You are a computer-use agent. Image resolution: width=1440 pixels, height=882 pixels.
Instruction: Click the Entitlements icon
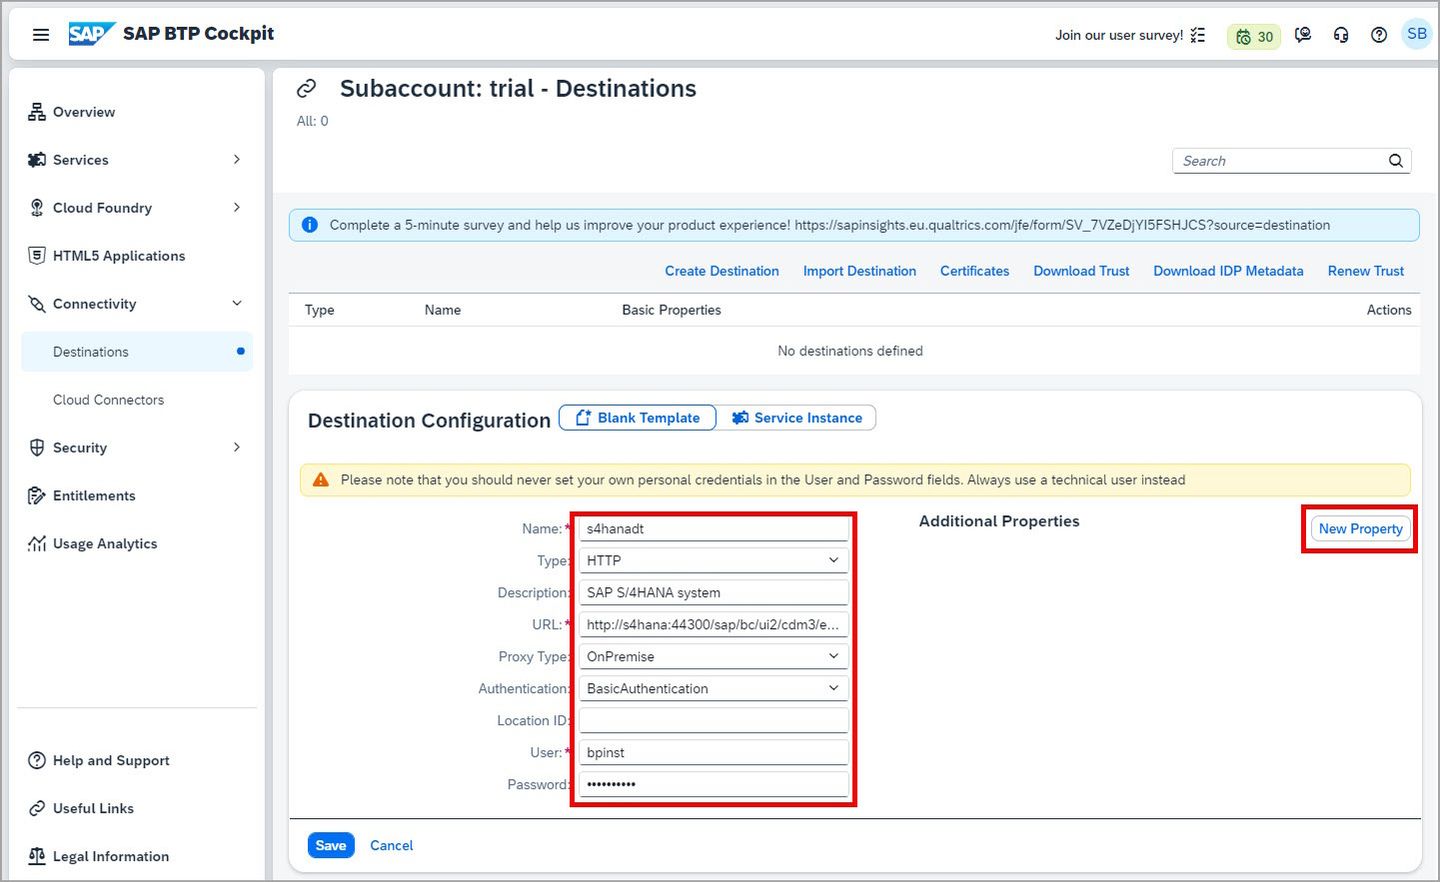click(37, 496)
